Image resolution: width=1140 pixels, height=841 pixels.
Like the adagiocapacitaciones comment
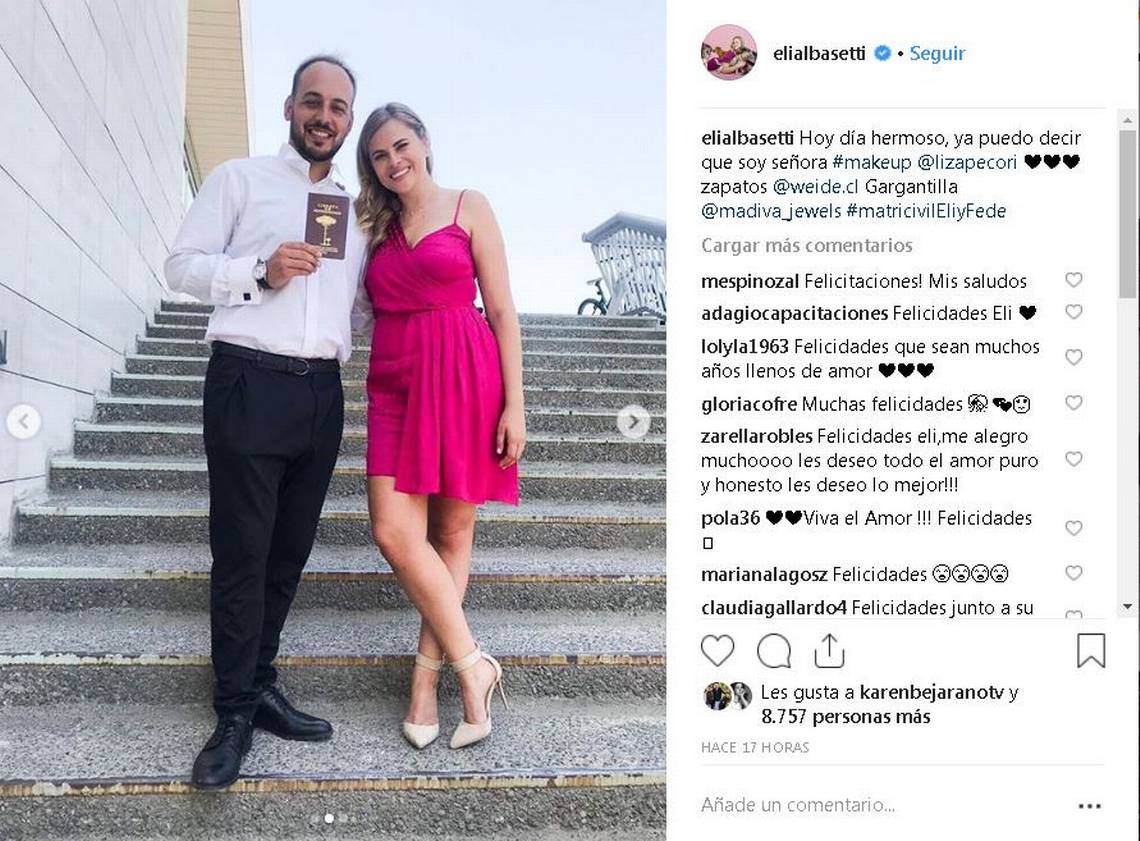tap(1074, 312)
